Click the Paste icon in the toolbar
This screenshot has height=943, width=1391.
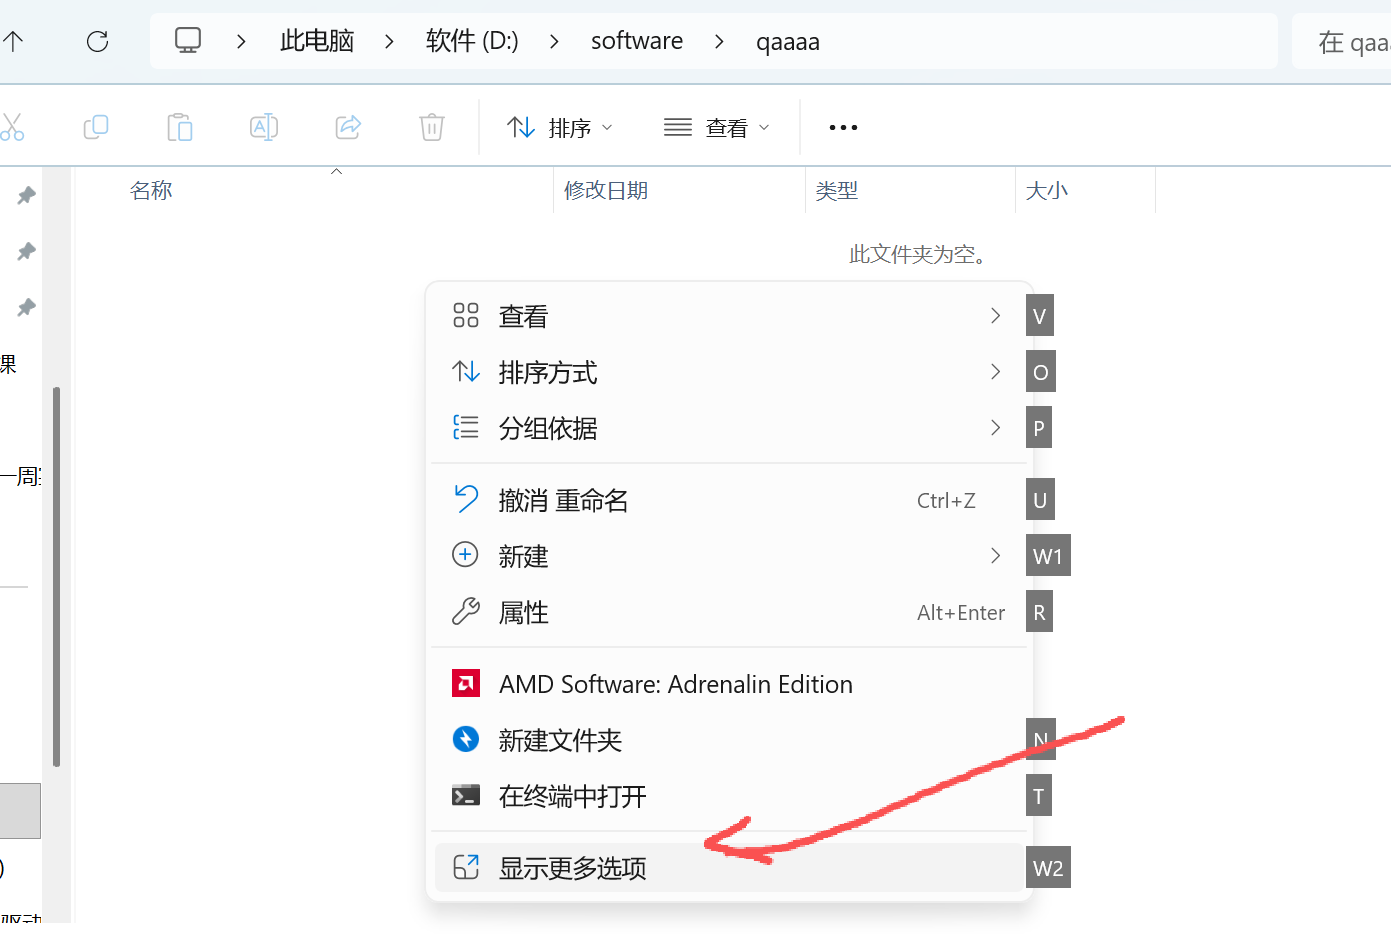click(x=180, y=127)
